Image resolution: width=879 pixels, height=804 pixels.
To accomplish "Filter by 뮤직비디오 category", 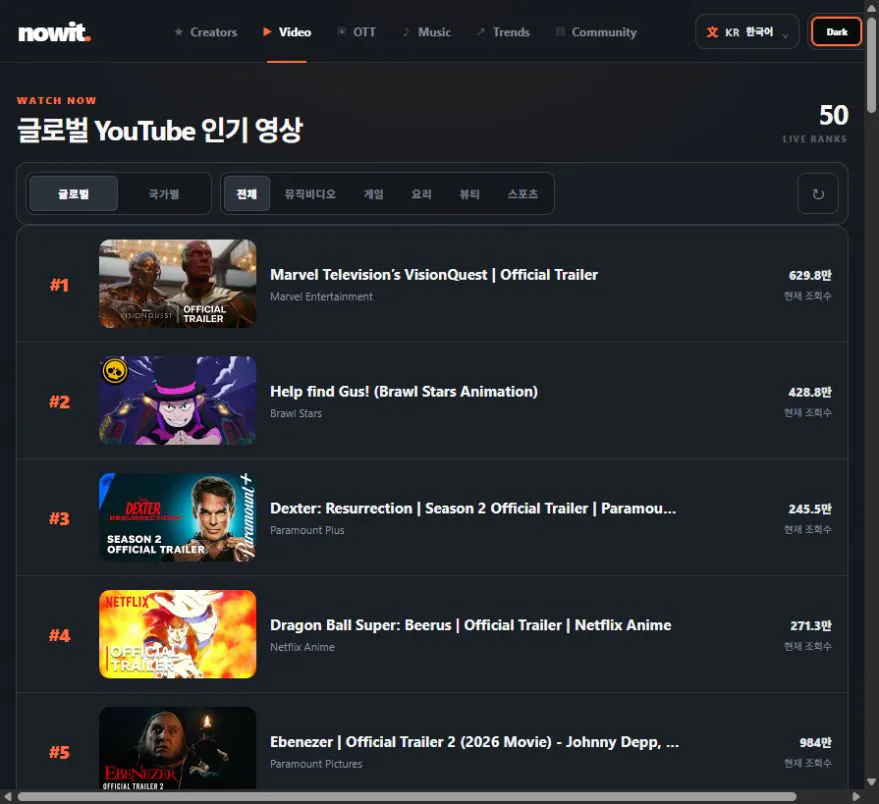I will pyautogui.click(x=310, y=194).
